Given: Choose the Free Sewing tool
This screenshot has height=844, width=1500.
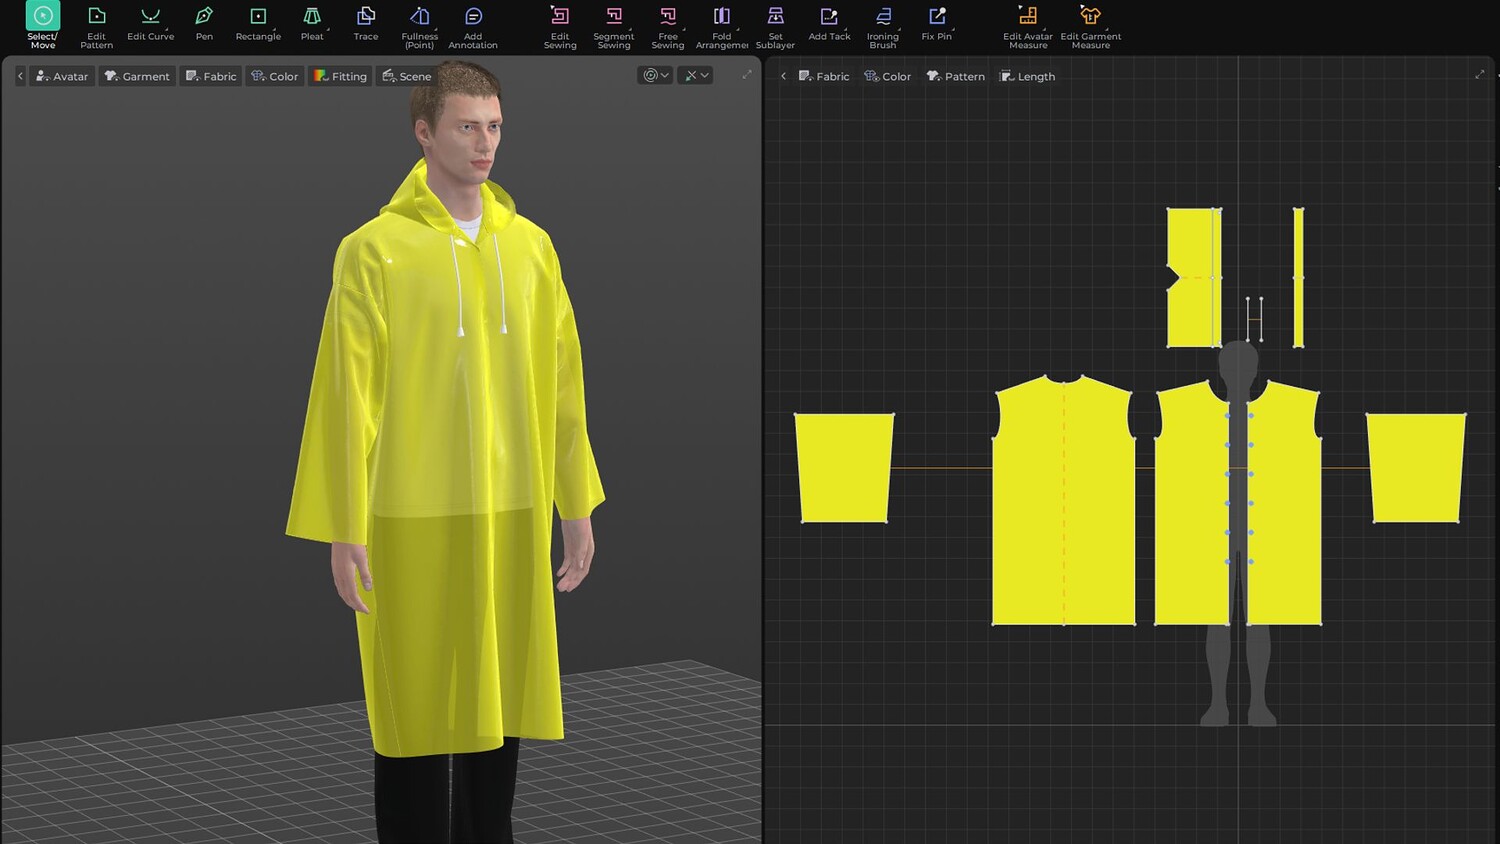Looking at the screenshot, I should (x=668, y=26).
